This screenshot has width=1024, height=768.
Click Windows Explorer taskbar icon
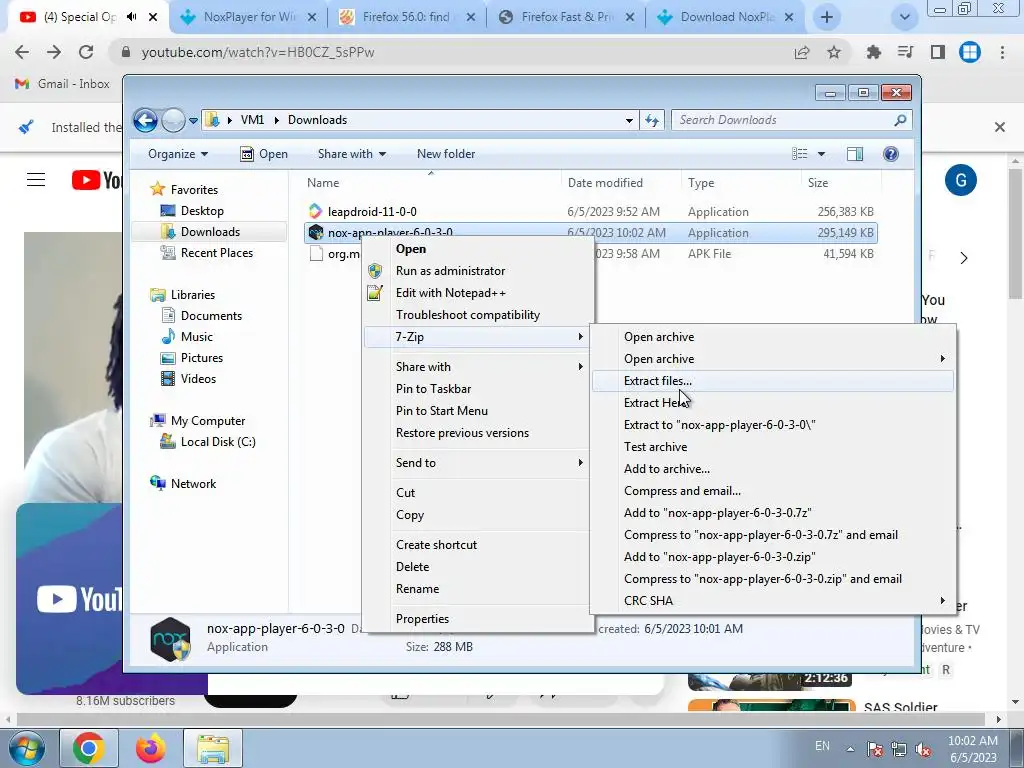coord(213,748)
